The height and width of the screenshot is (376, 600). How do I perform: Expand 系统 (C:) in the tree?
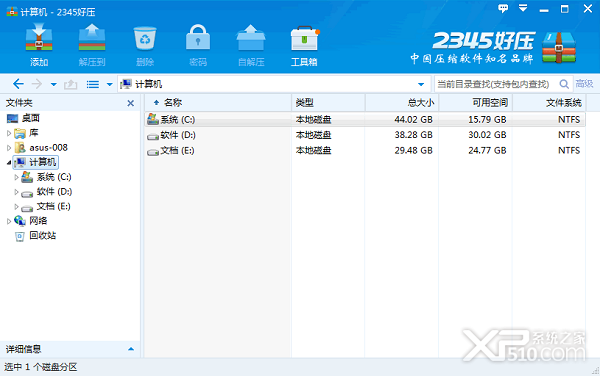[x=16, y=177]
